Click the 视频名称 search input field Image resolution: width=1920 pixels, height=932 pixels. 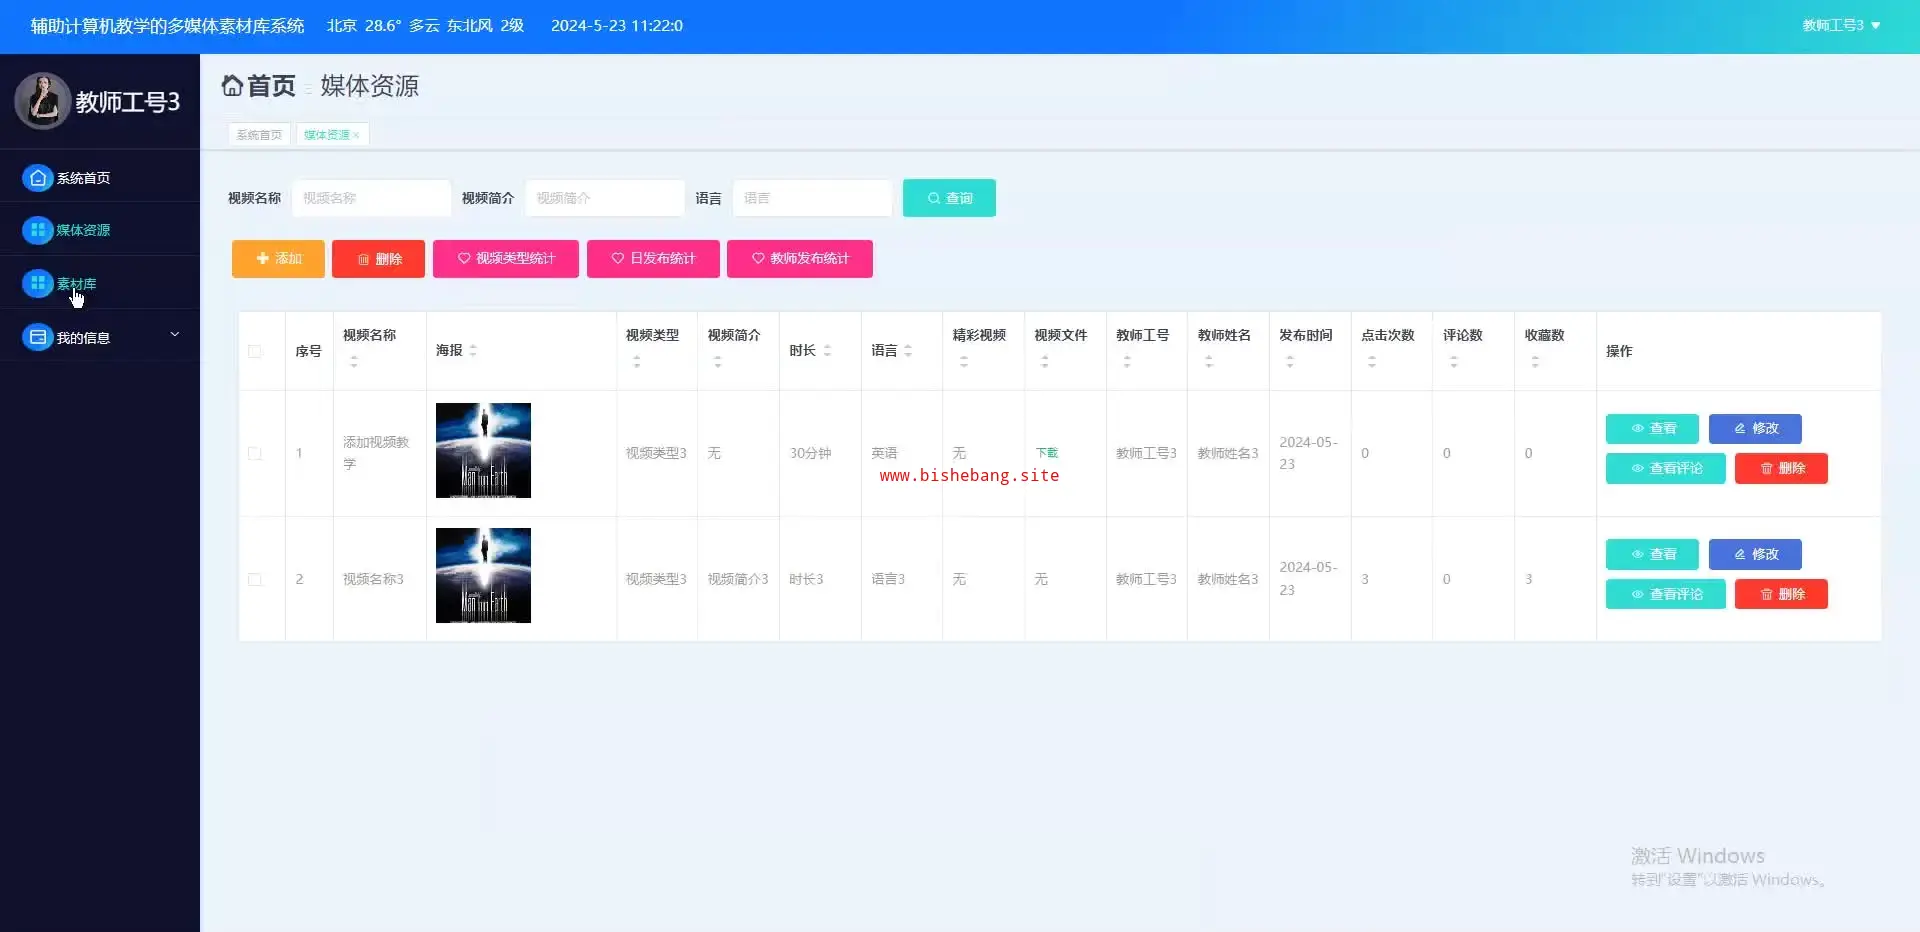pyautogui.click(x=371, y=198)
